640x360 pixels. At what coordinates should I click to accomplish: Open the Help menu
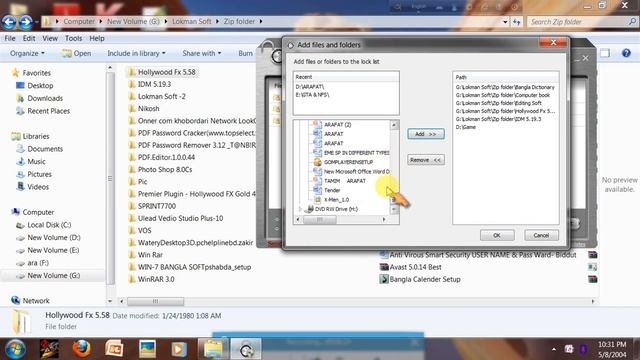[x=97, y=38]
